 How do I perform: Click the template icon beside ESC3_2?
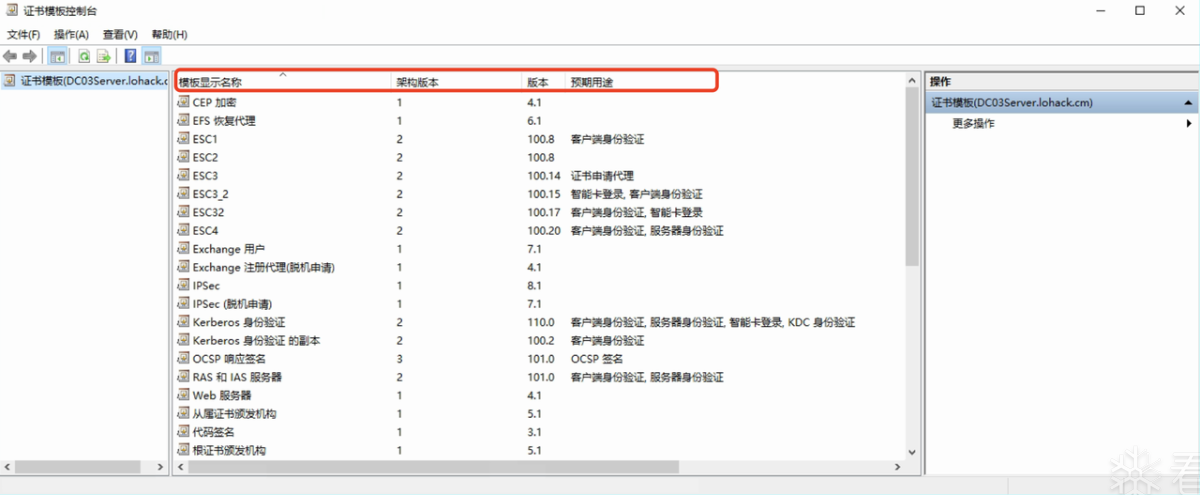(x=183, y=193)
